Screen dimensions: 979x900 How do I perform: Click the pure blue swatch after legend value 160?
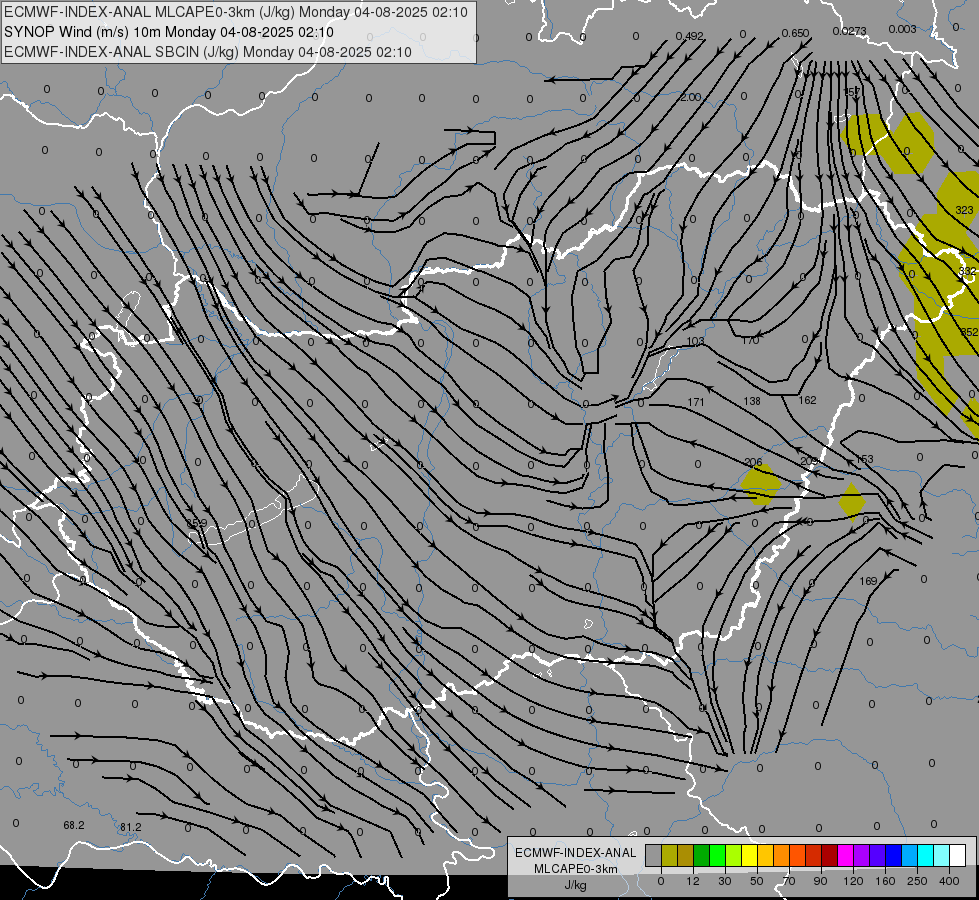coord(893,856)
